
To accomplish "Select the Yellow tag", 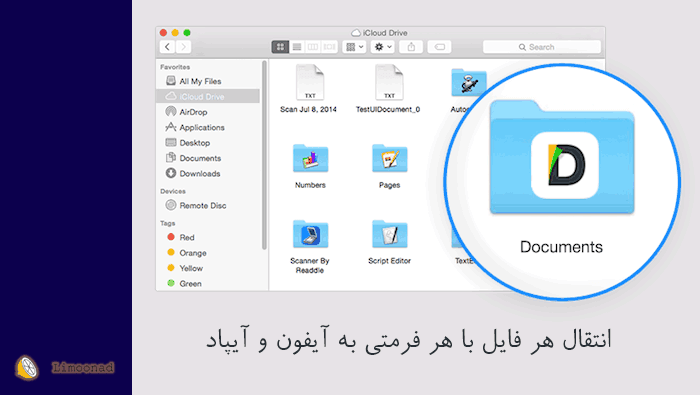I will [208, 268].
